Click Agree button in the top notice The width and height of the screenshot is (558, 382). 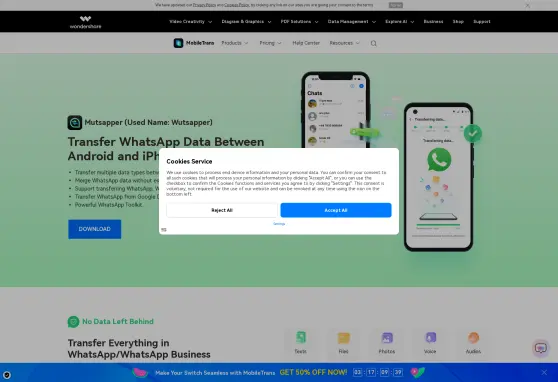395,5
